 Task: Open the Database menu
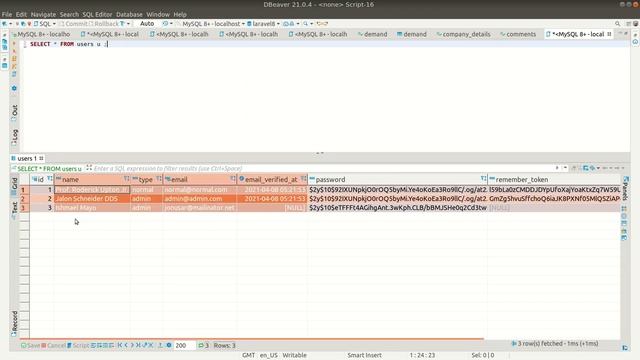coord(129,14)
